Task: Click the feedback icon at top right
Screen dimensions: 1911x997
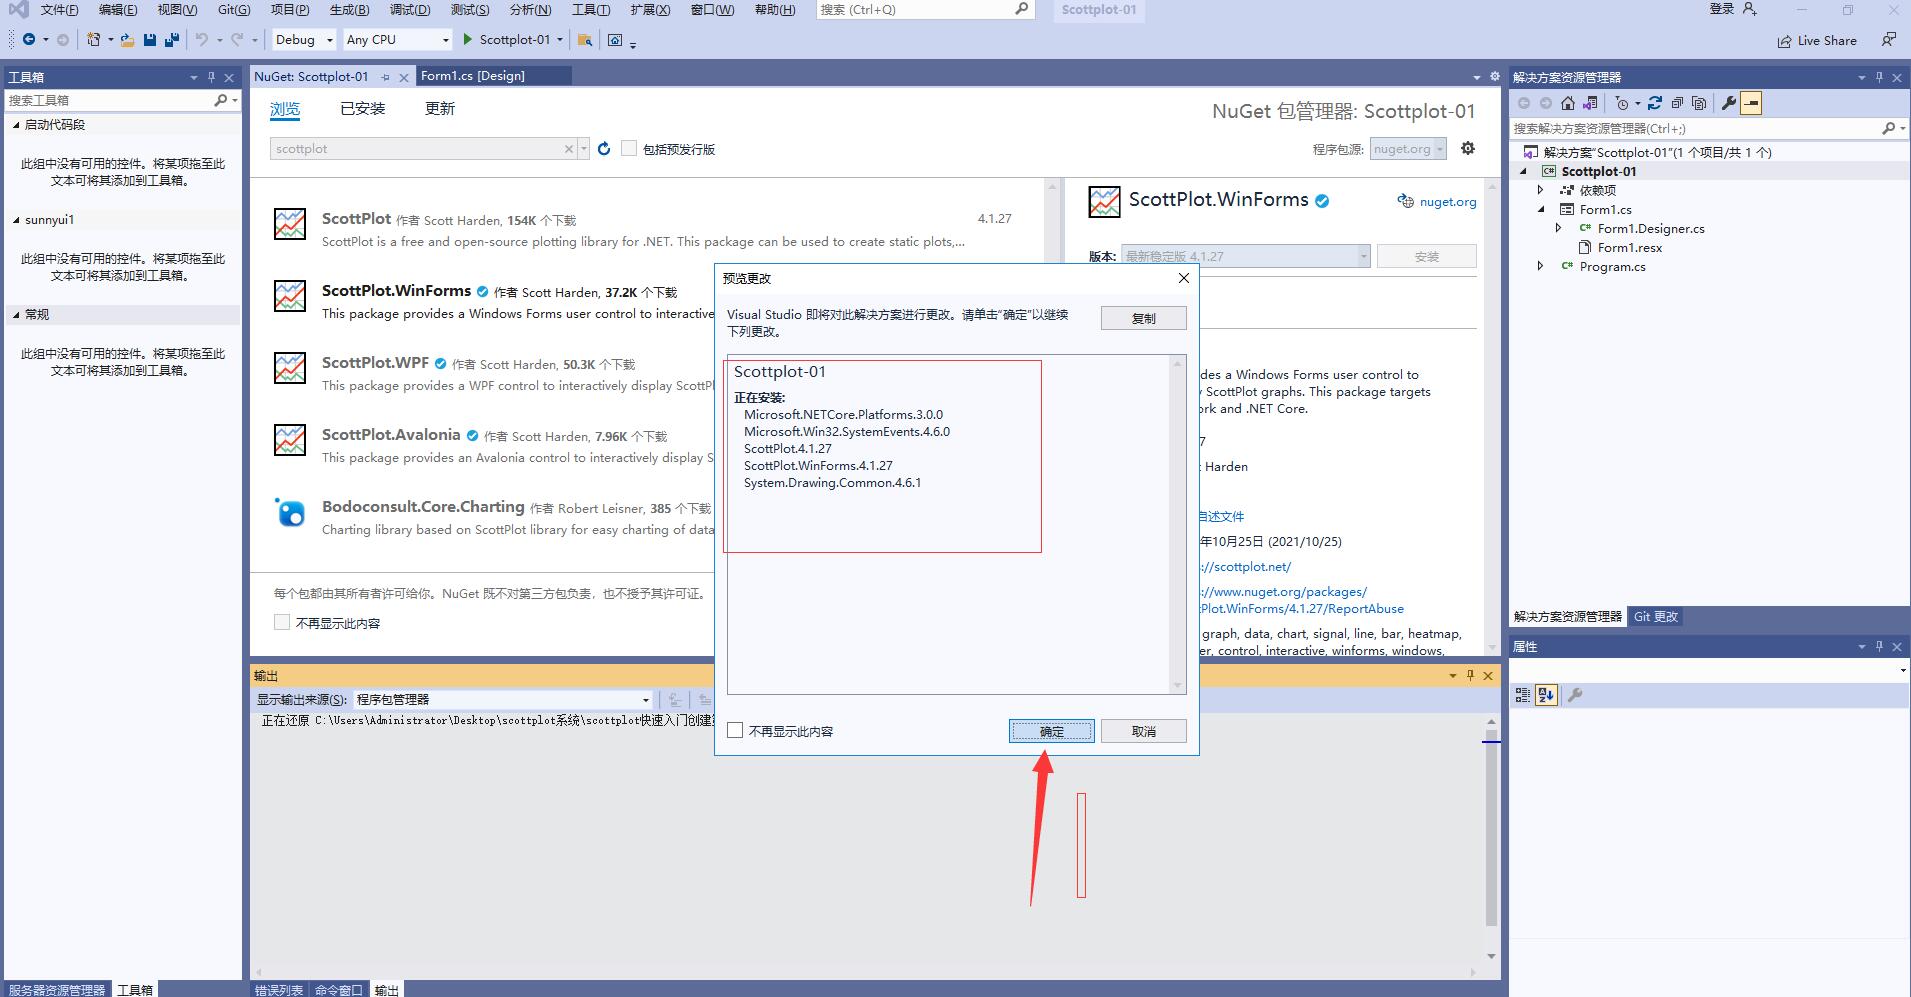Action: tap(1888, 40)
